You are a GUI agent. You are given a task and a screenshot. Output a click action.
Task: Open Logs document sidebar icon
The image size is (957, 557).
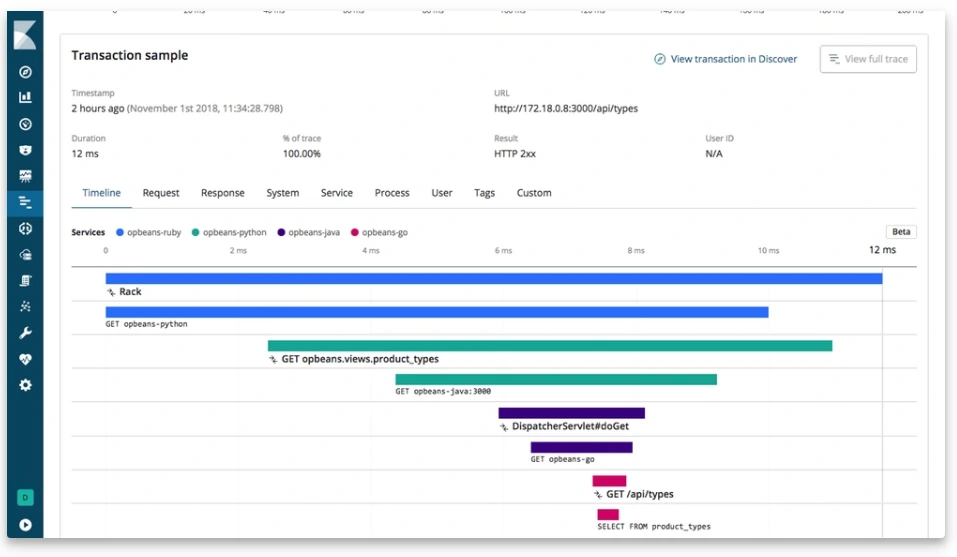tap(25, 281)
